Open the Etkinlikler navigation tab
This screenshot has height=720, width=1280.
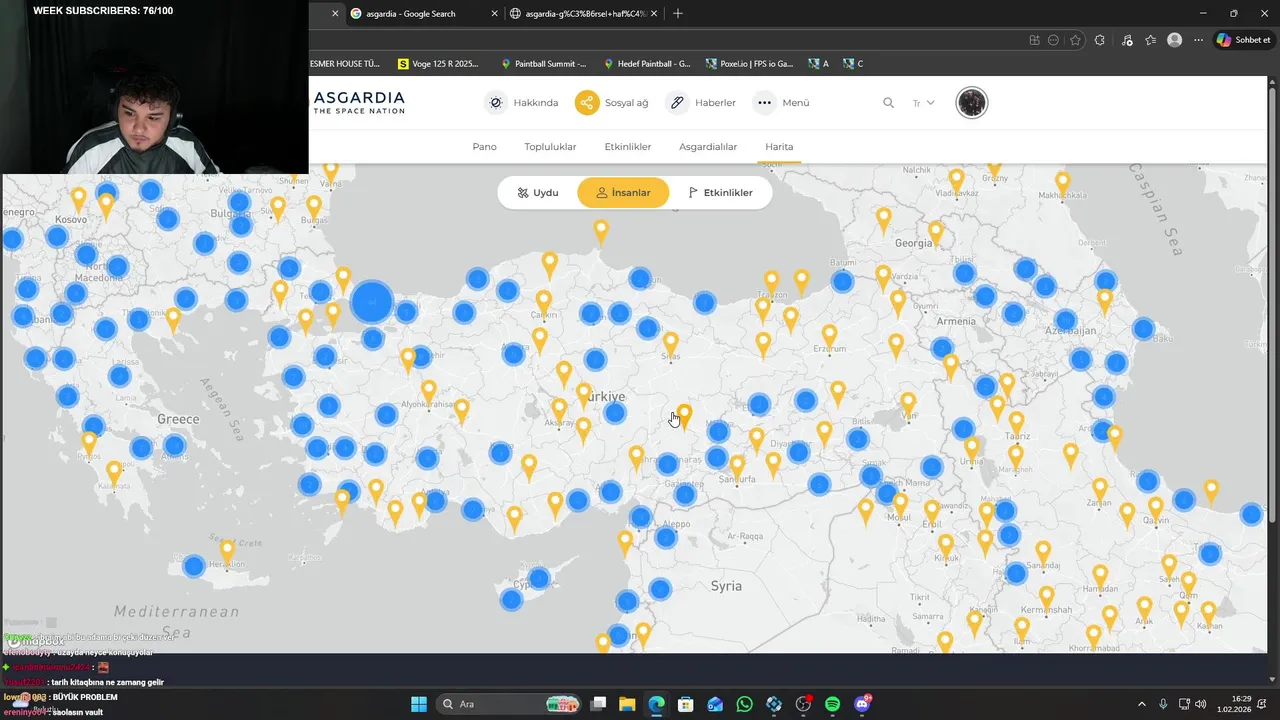tap(627, 147)
